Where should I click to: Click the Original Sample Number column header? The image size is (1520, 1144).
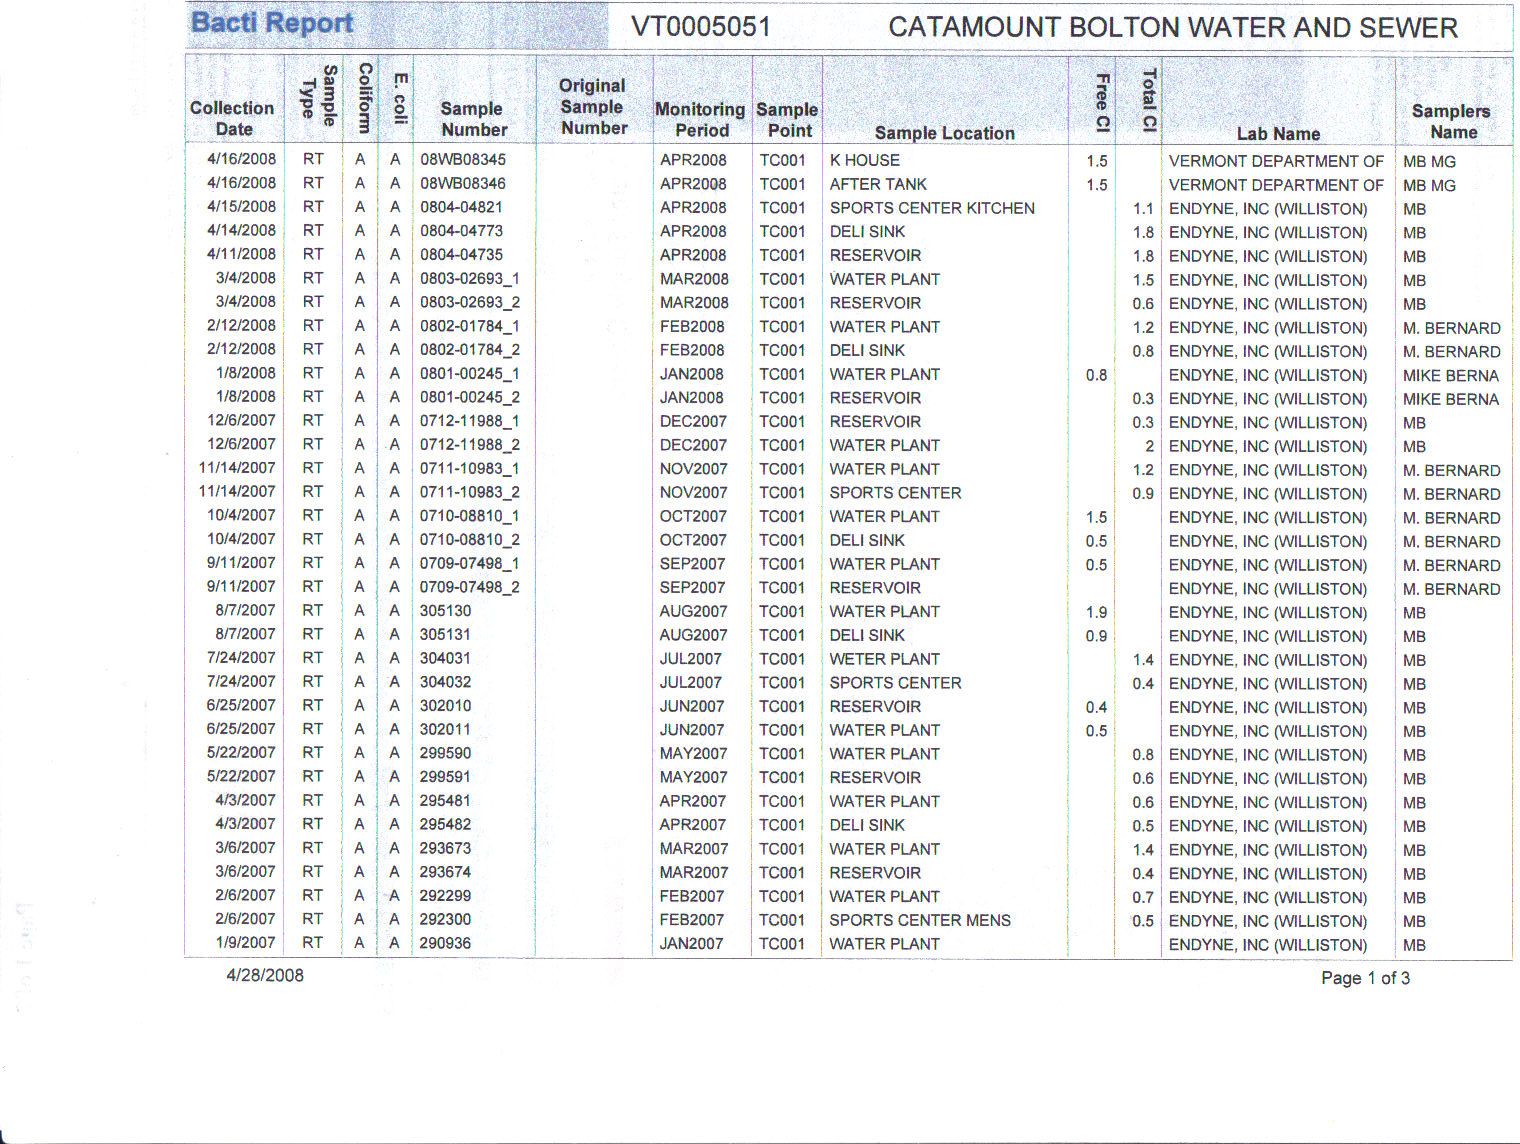(x=593, y=107)
